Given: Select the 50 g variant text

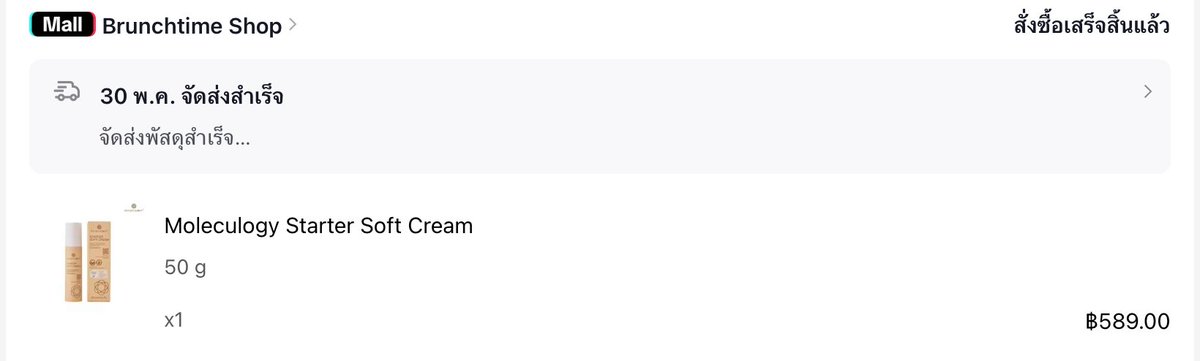Looking at the screenshot, I should pyautogui.click(x=185, y=269).
